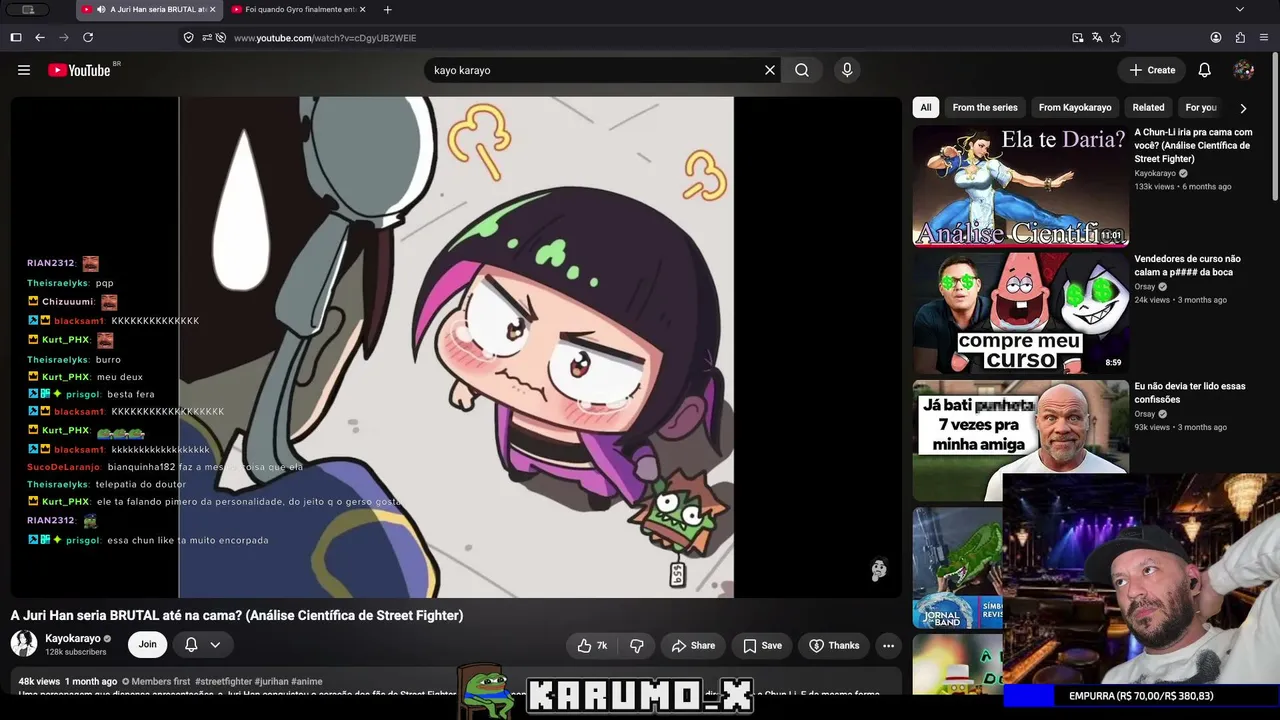Click the #anime hashtag
1280x720 pixels.
(x=307, y=682)
